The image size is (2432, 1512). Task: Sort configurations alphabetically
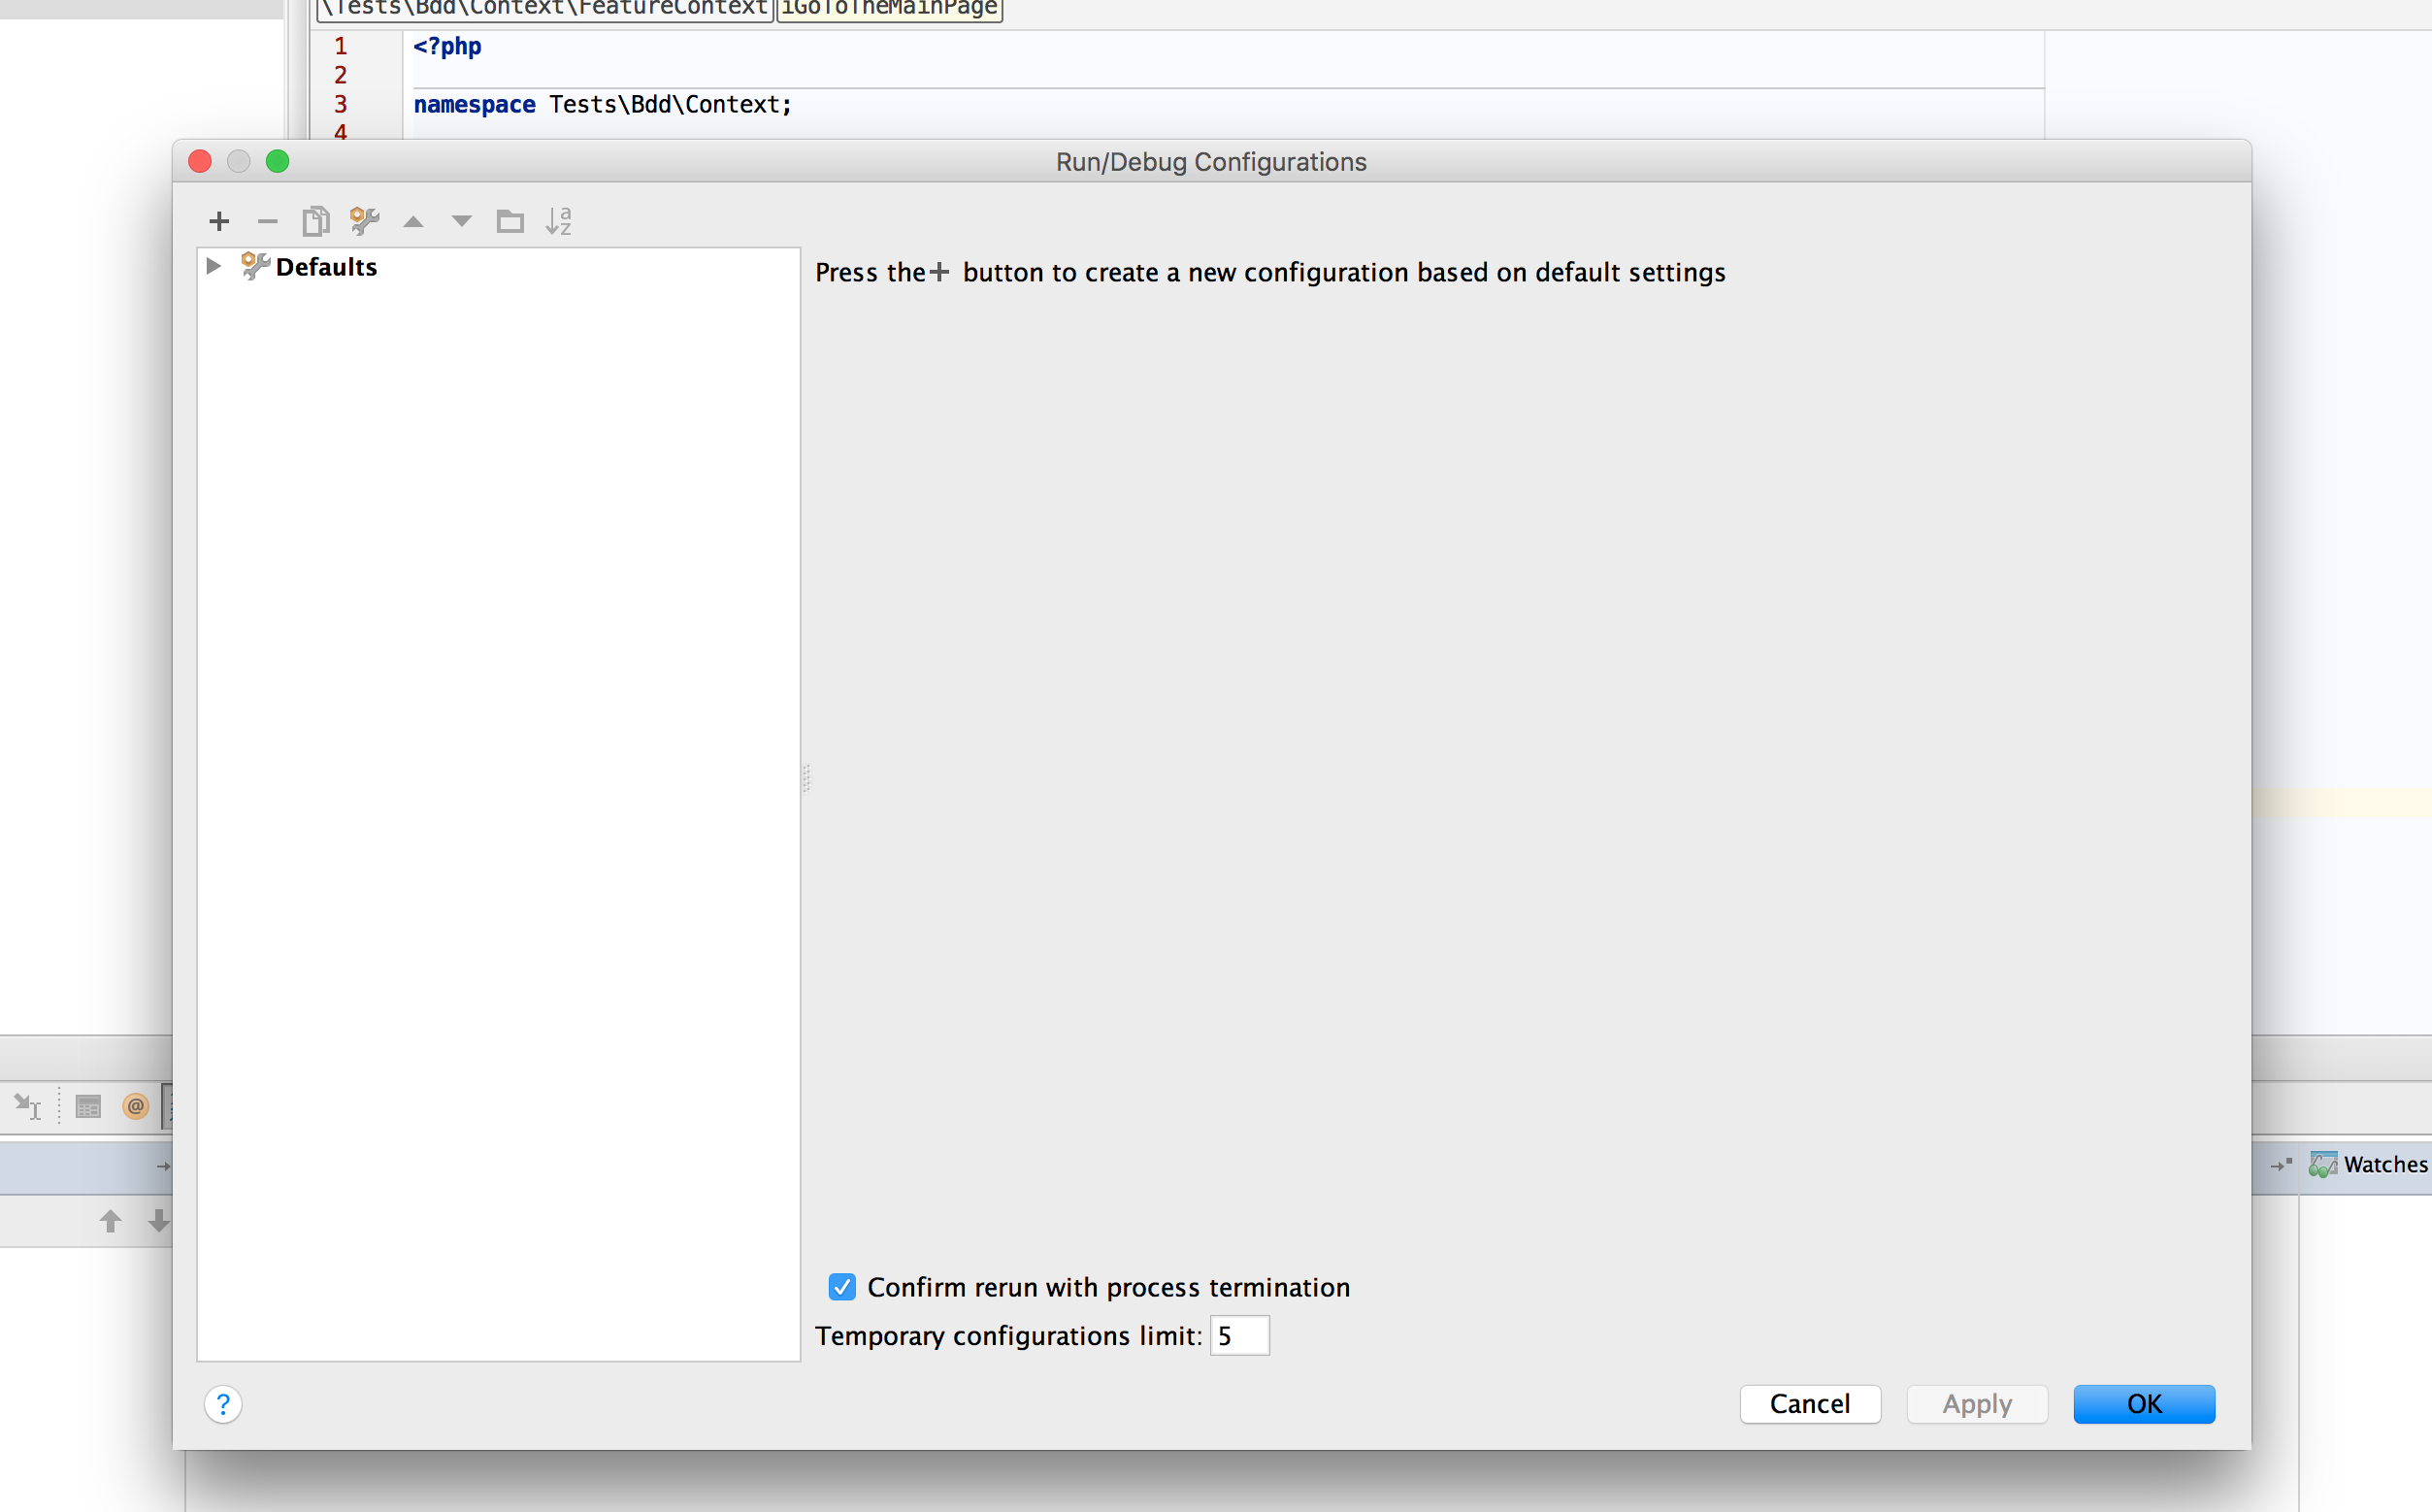point(558,221)
